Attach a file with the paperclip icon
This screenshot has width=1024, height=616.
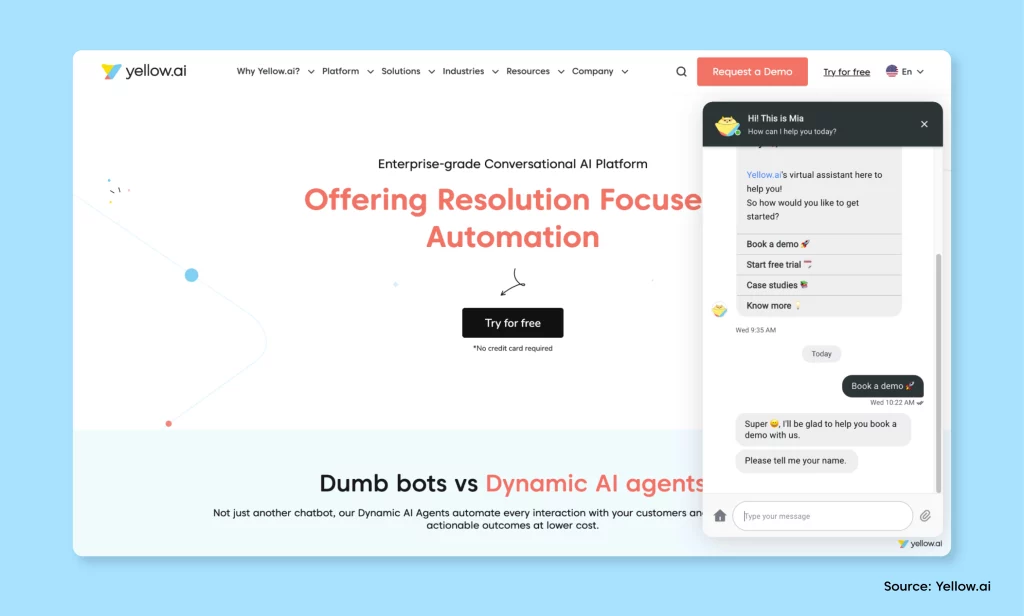(x=925, y=516)
